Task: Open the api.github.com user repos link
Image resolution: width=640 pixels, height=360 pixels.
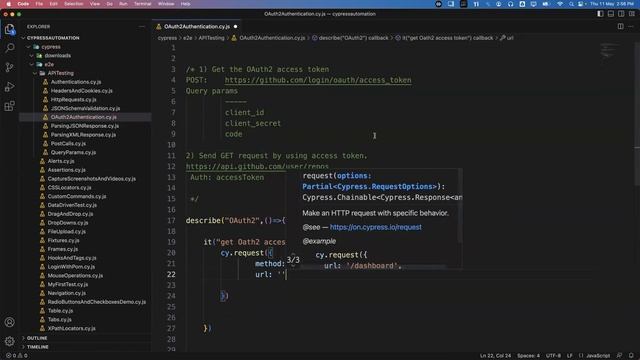Action: pos(257,167)
